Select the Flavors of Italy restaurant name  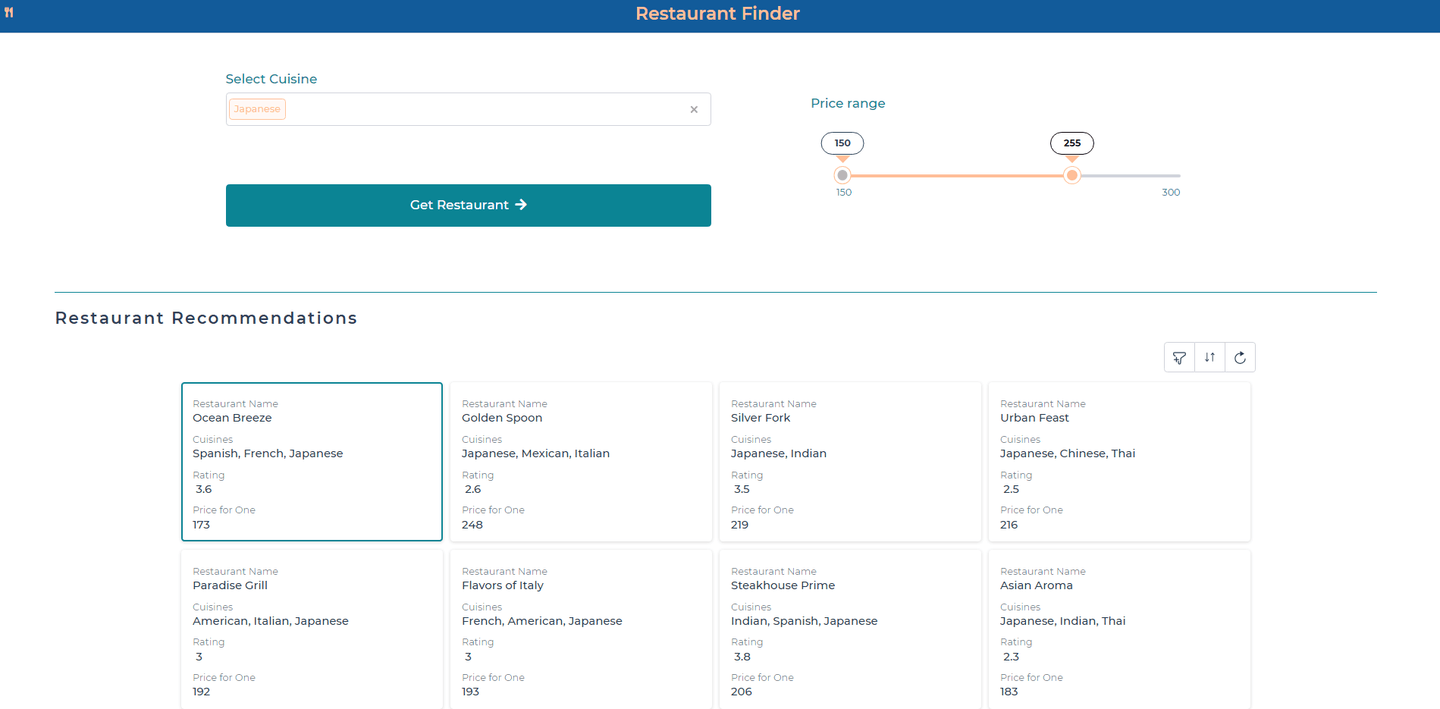click(503, 586)
